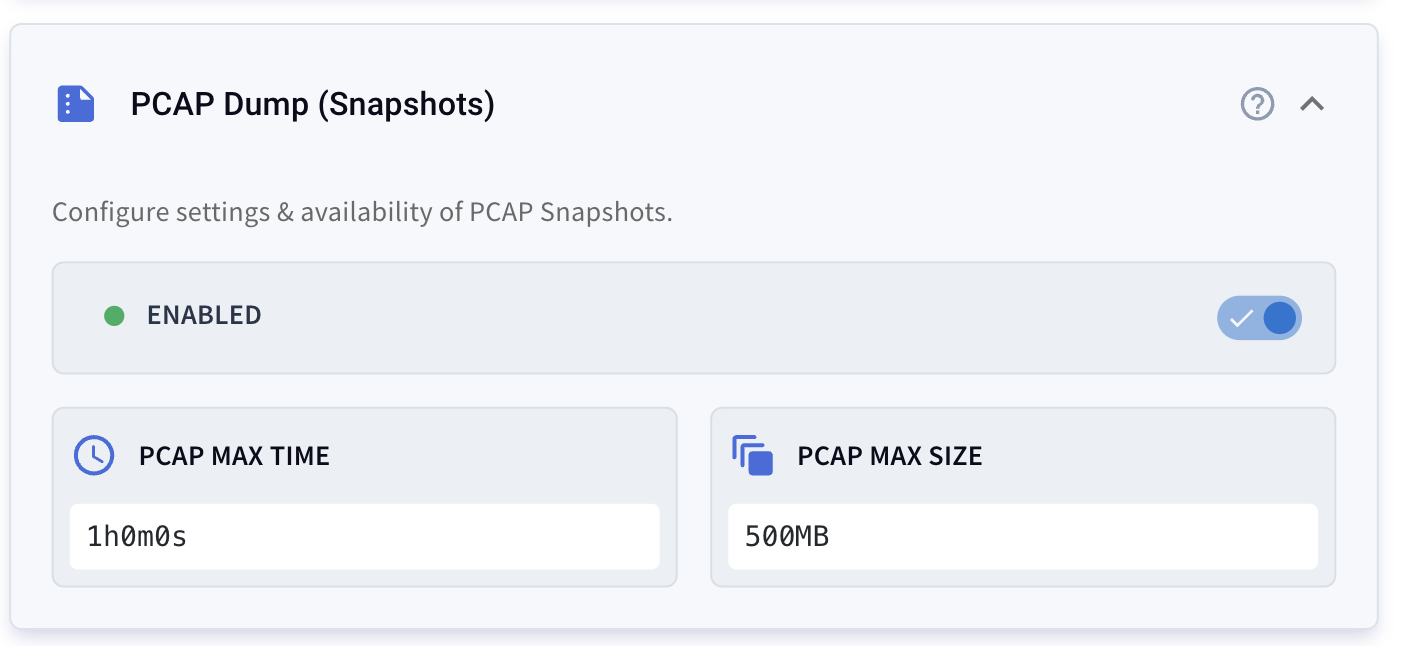Click inside the 500MB size field
Image resolution: width=1406 pixels, height=646 pixels.
pyautogui.click(x=1022, y=536)
